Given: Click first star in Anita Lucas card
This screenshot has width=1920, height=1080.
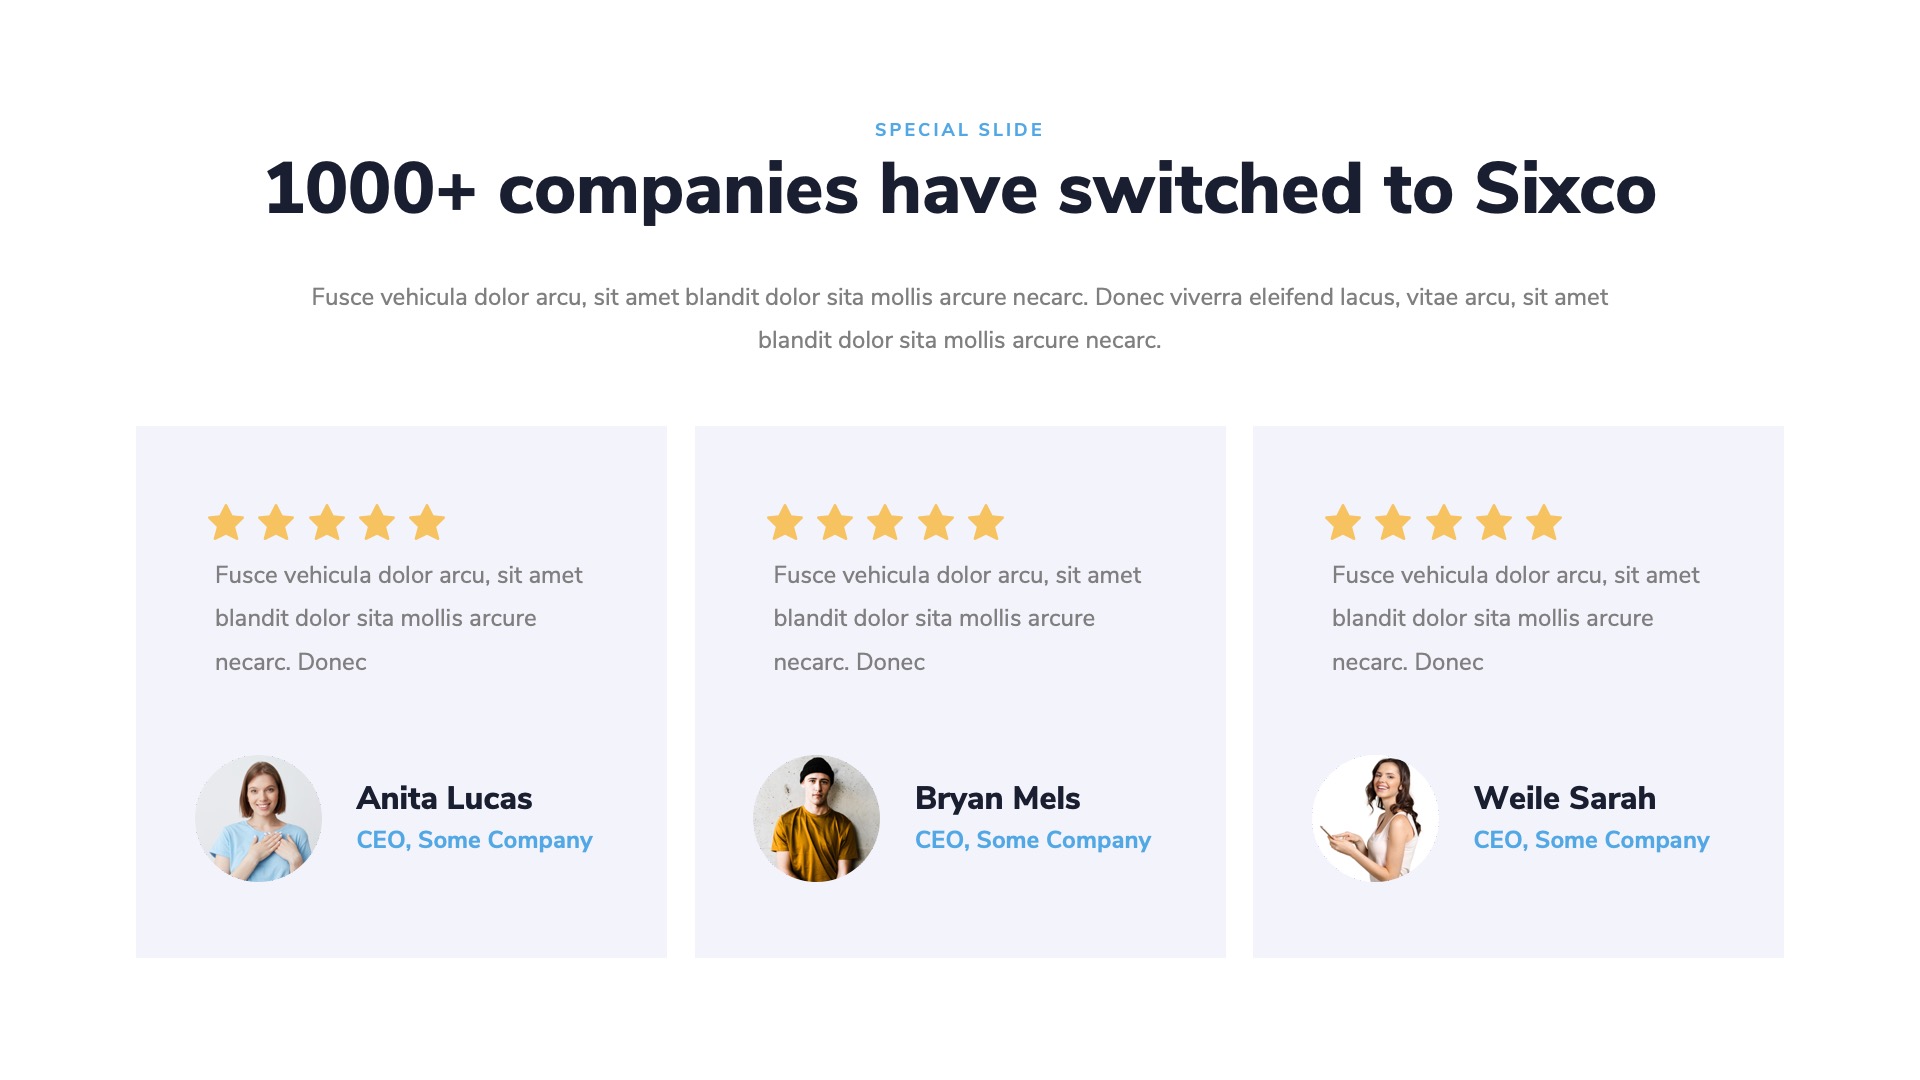Looking at the screenshot, I should click(226, 523).
